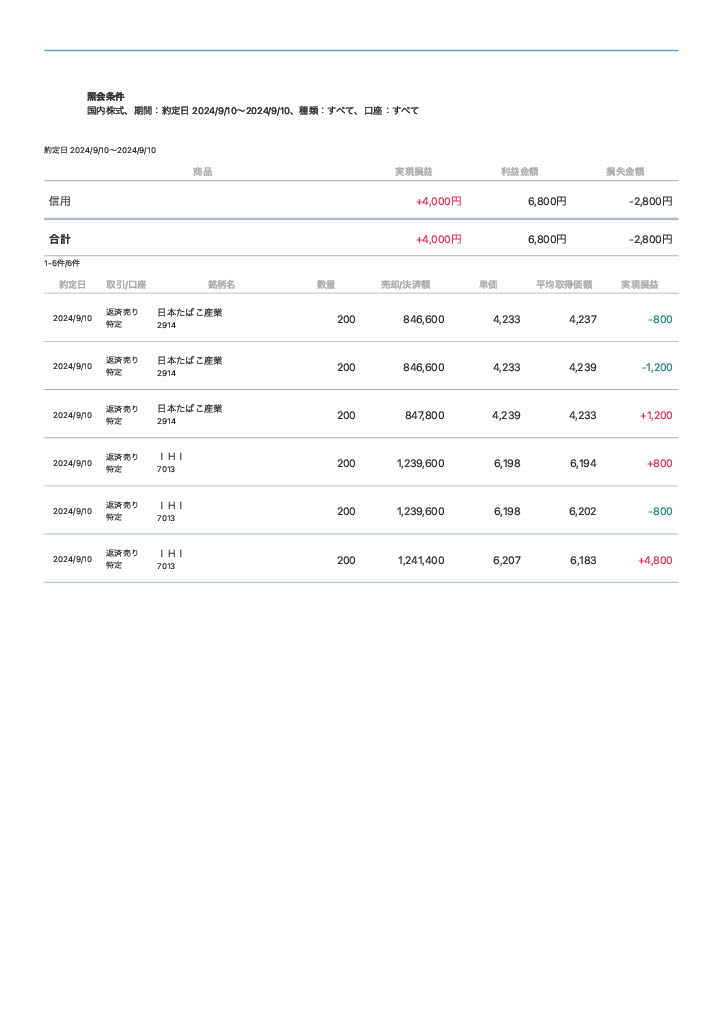The width and height of the screenshot is (722, 1024).
Task: Click the 売却/決済額 column header
Action: [405, 285]
